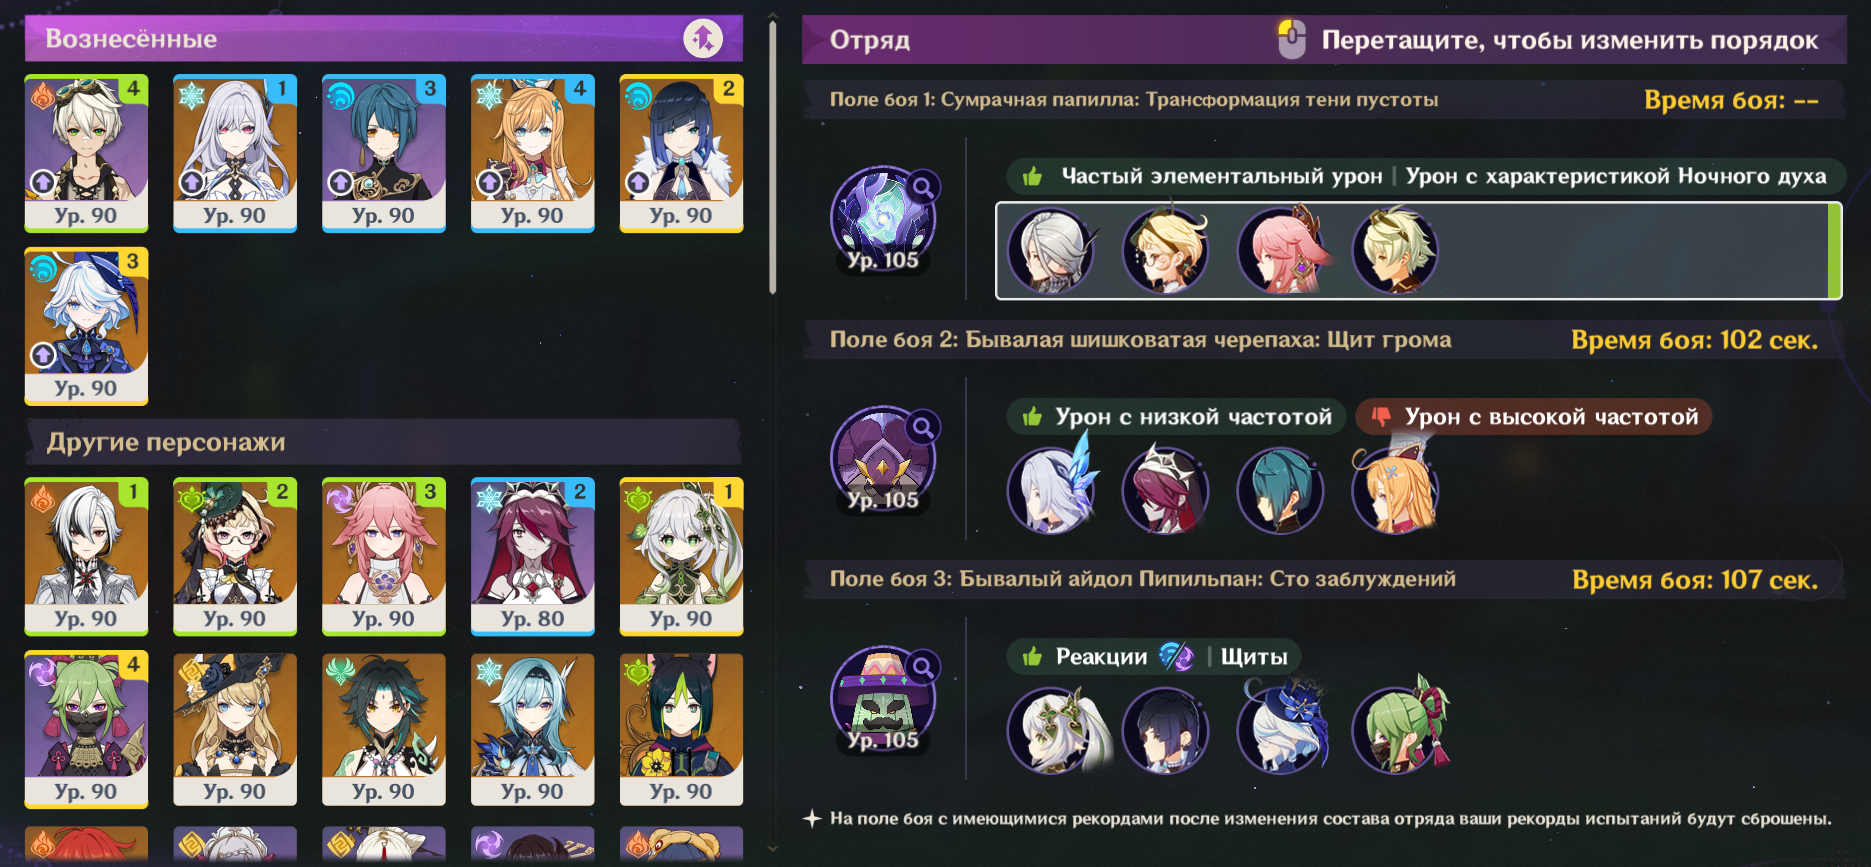The width and height of the screenshot is (1871, 867).
Task: View Battlefield 3 Pipilpan idol boss icon
Action: (884, 698)
